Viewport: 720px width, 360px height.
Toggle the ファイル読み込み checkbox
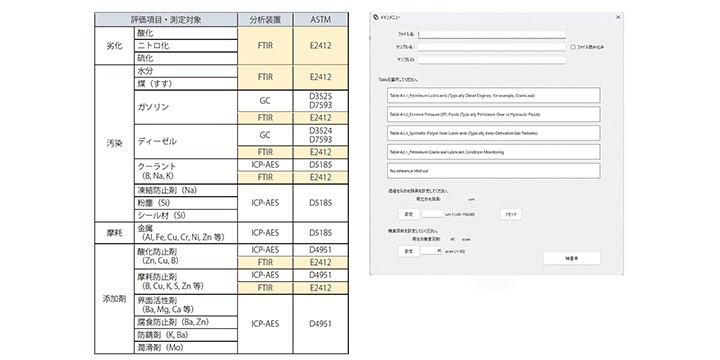573,47
